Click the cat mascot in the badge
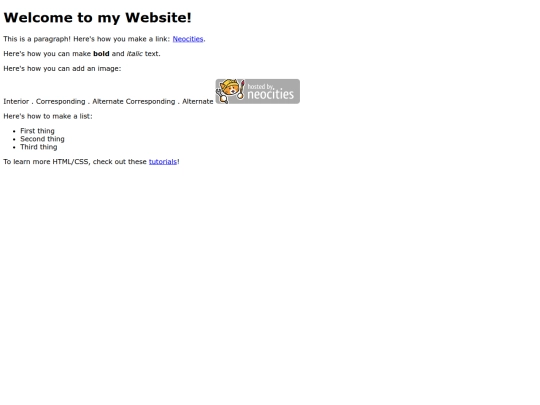The width and height of the screenshot is (540, 405). (x=230, y=91)
